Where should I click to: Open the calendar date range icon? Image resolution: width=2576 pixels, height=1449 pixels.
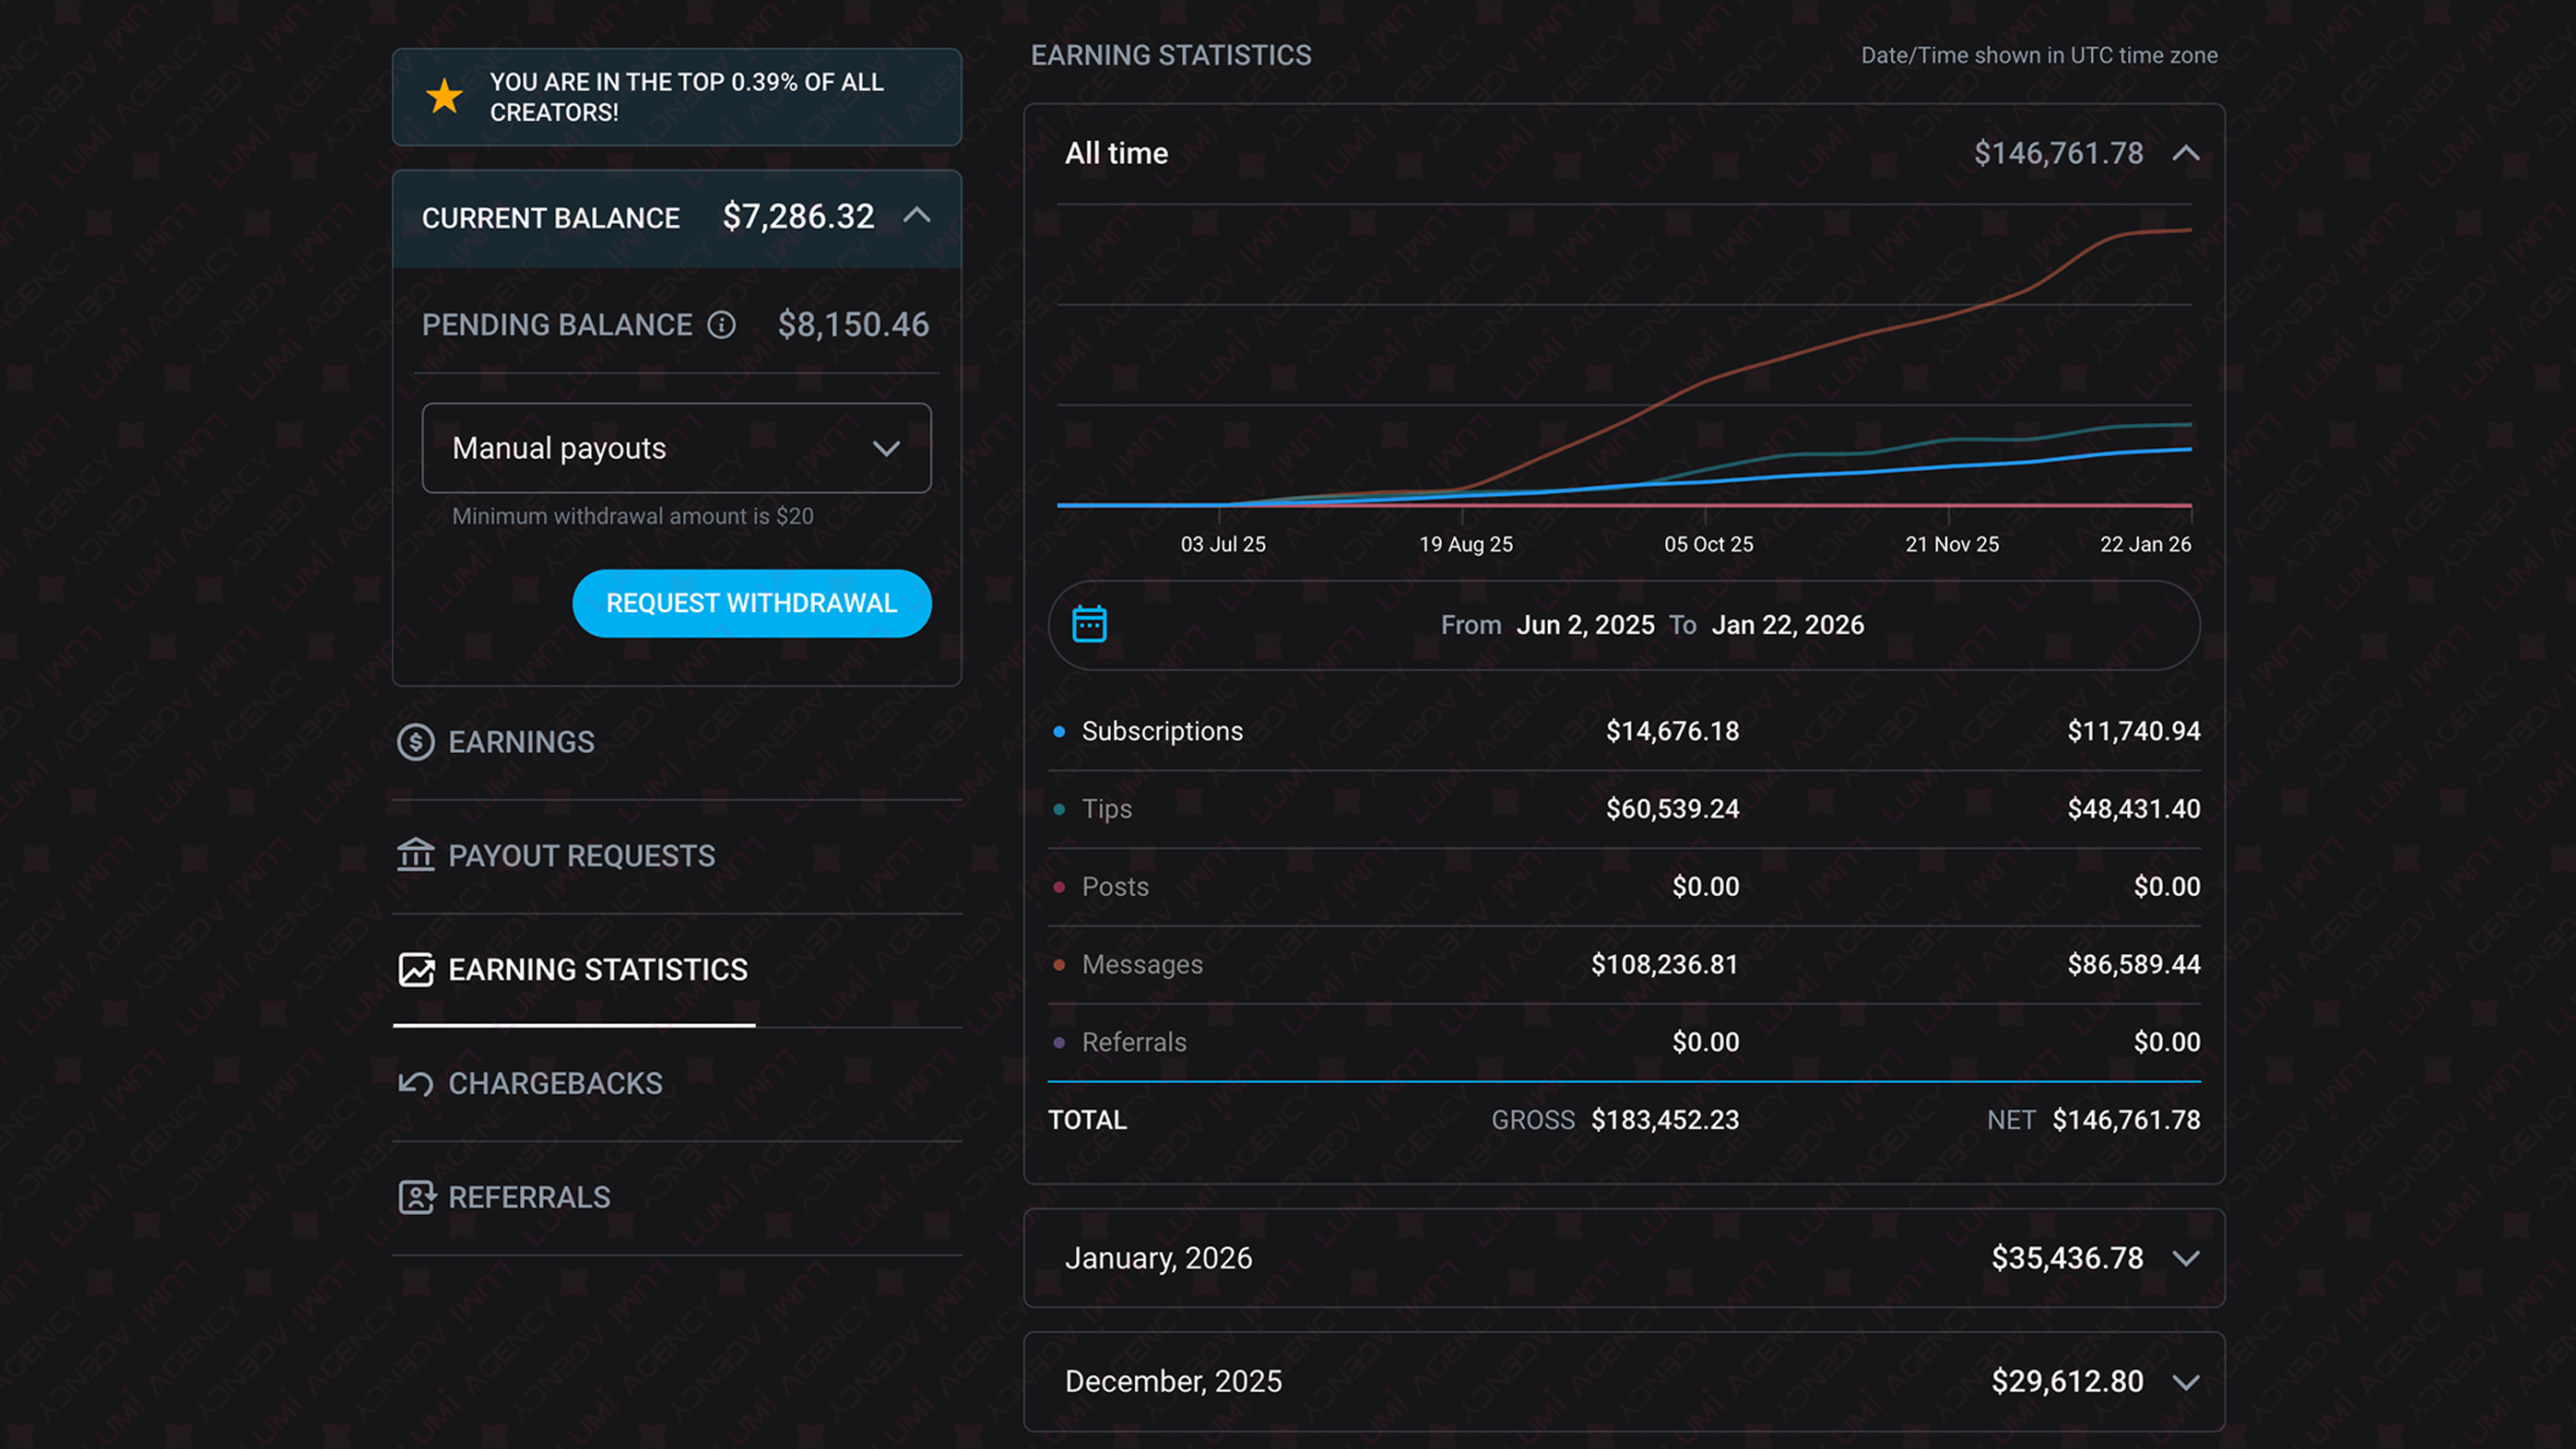click(x=1089, y=624)
